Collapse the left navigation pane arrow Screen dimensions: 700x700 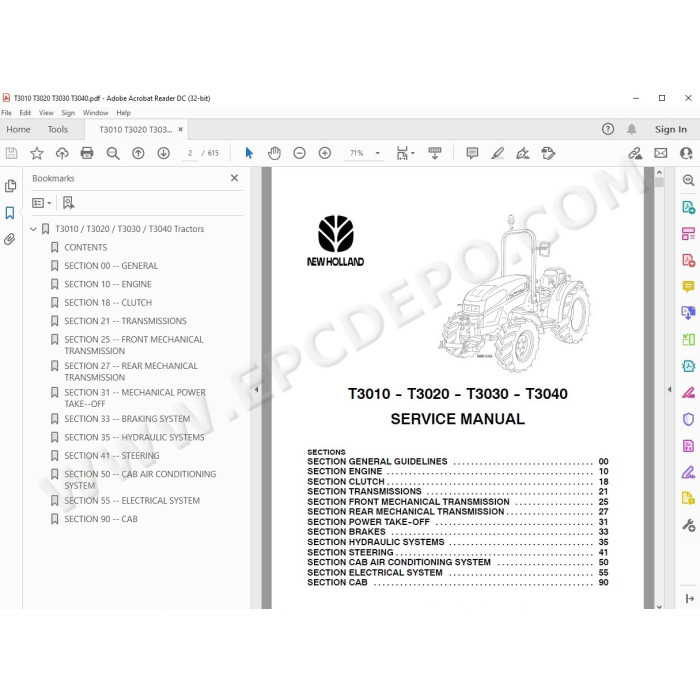coord(256,389)
